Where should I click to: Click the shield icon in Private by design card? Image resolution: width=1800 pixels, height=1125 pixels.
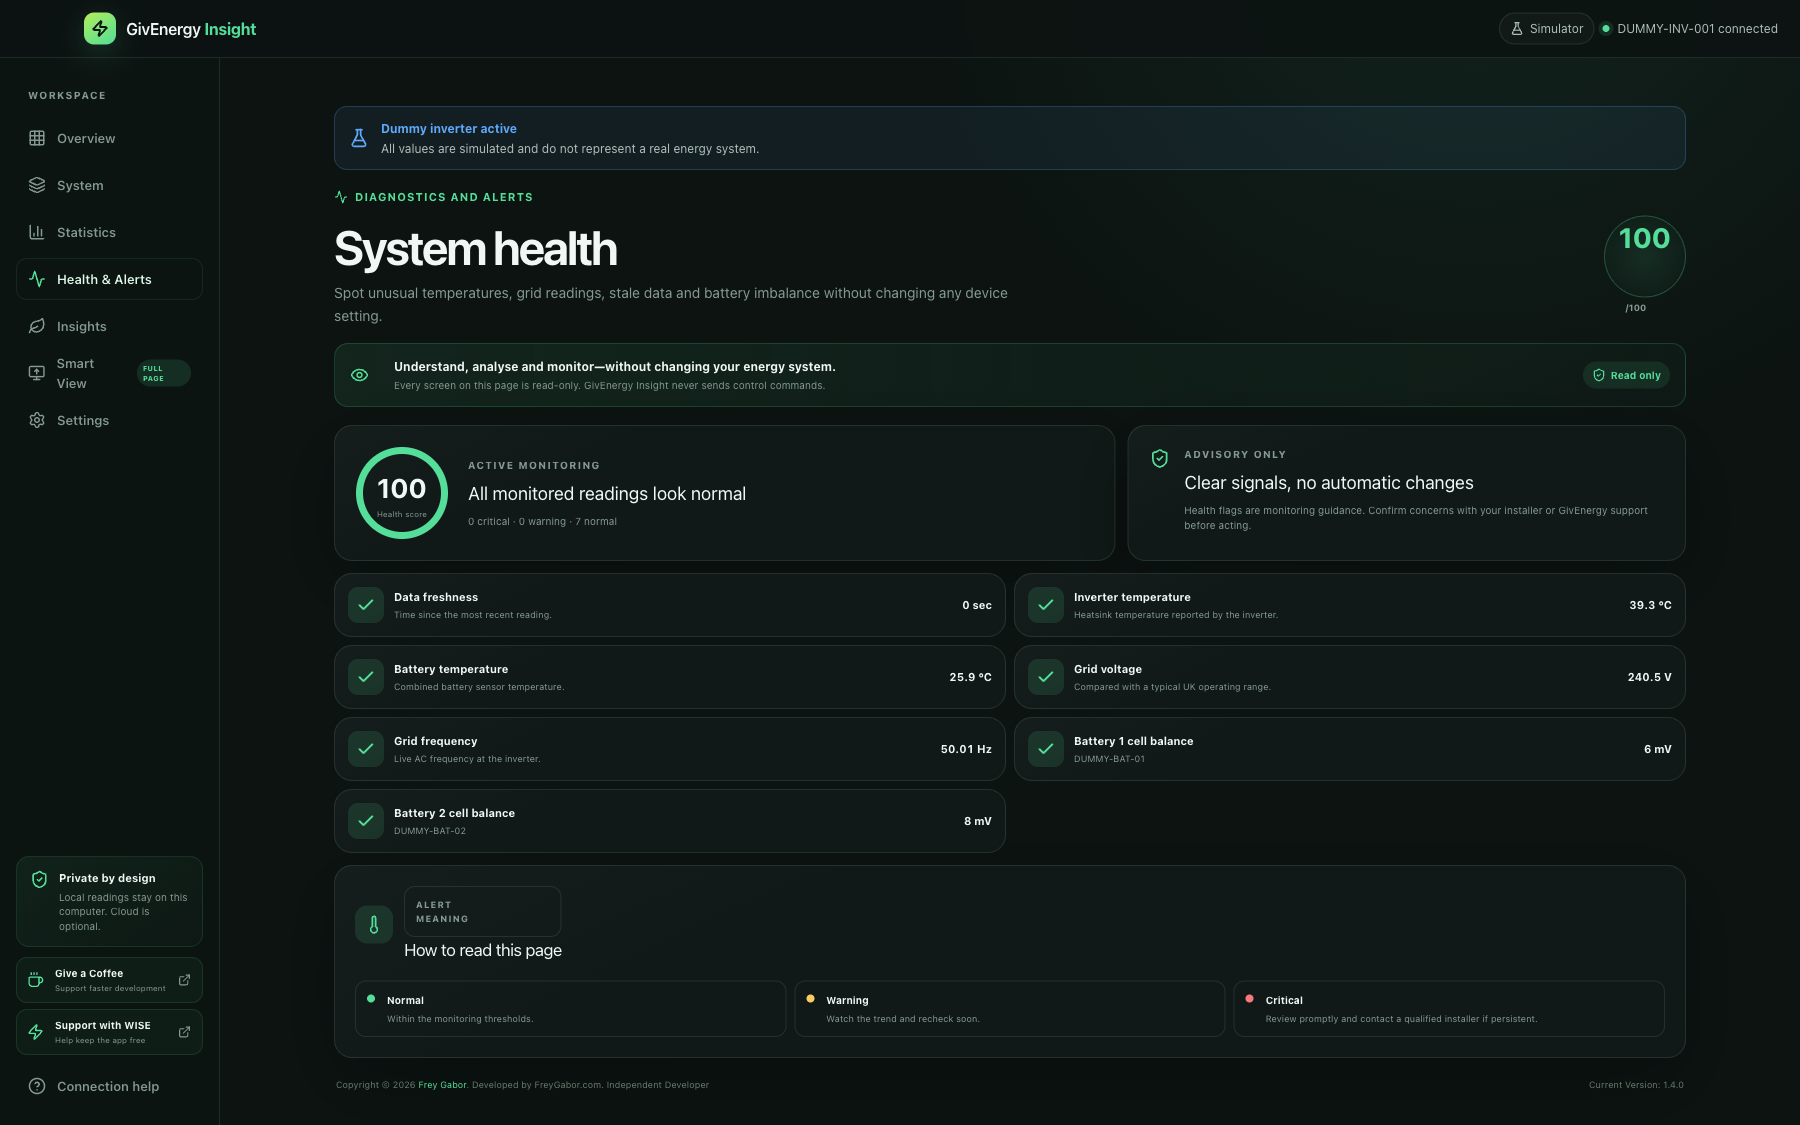[40, 879]
